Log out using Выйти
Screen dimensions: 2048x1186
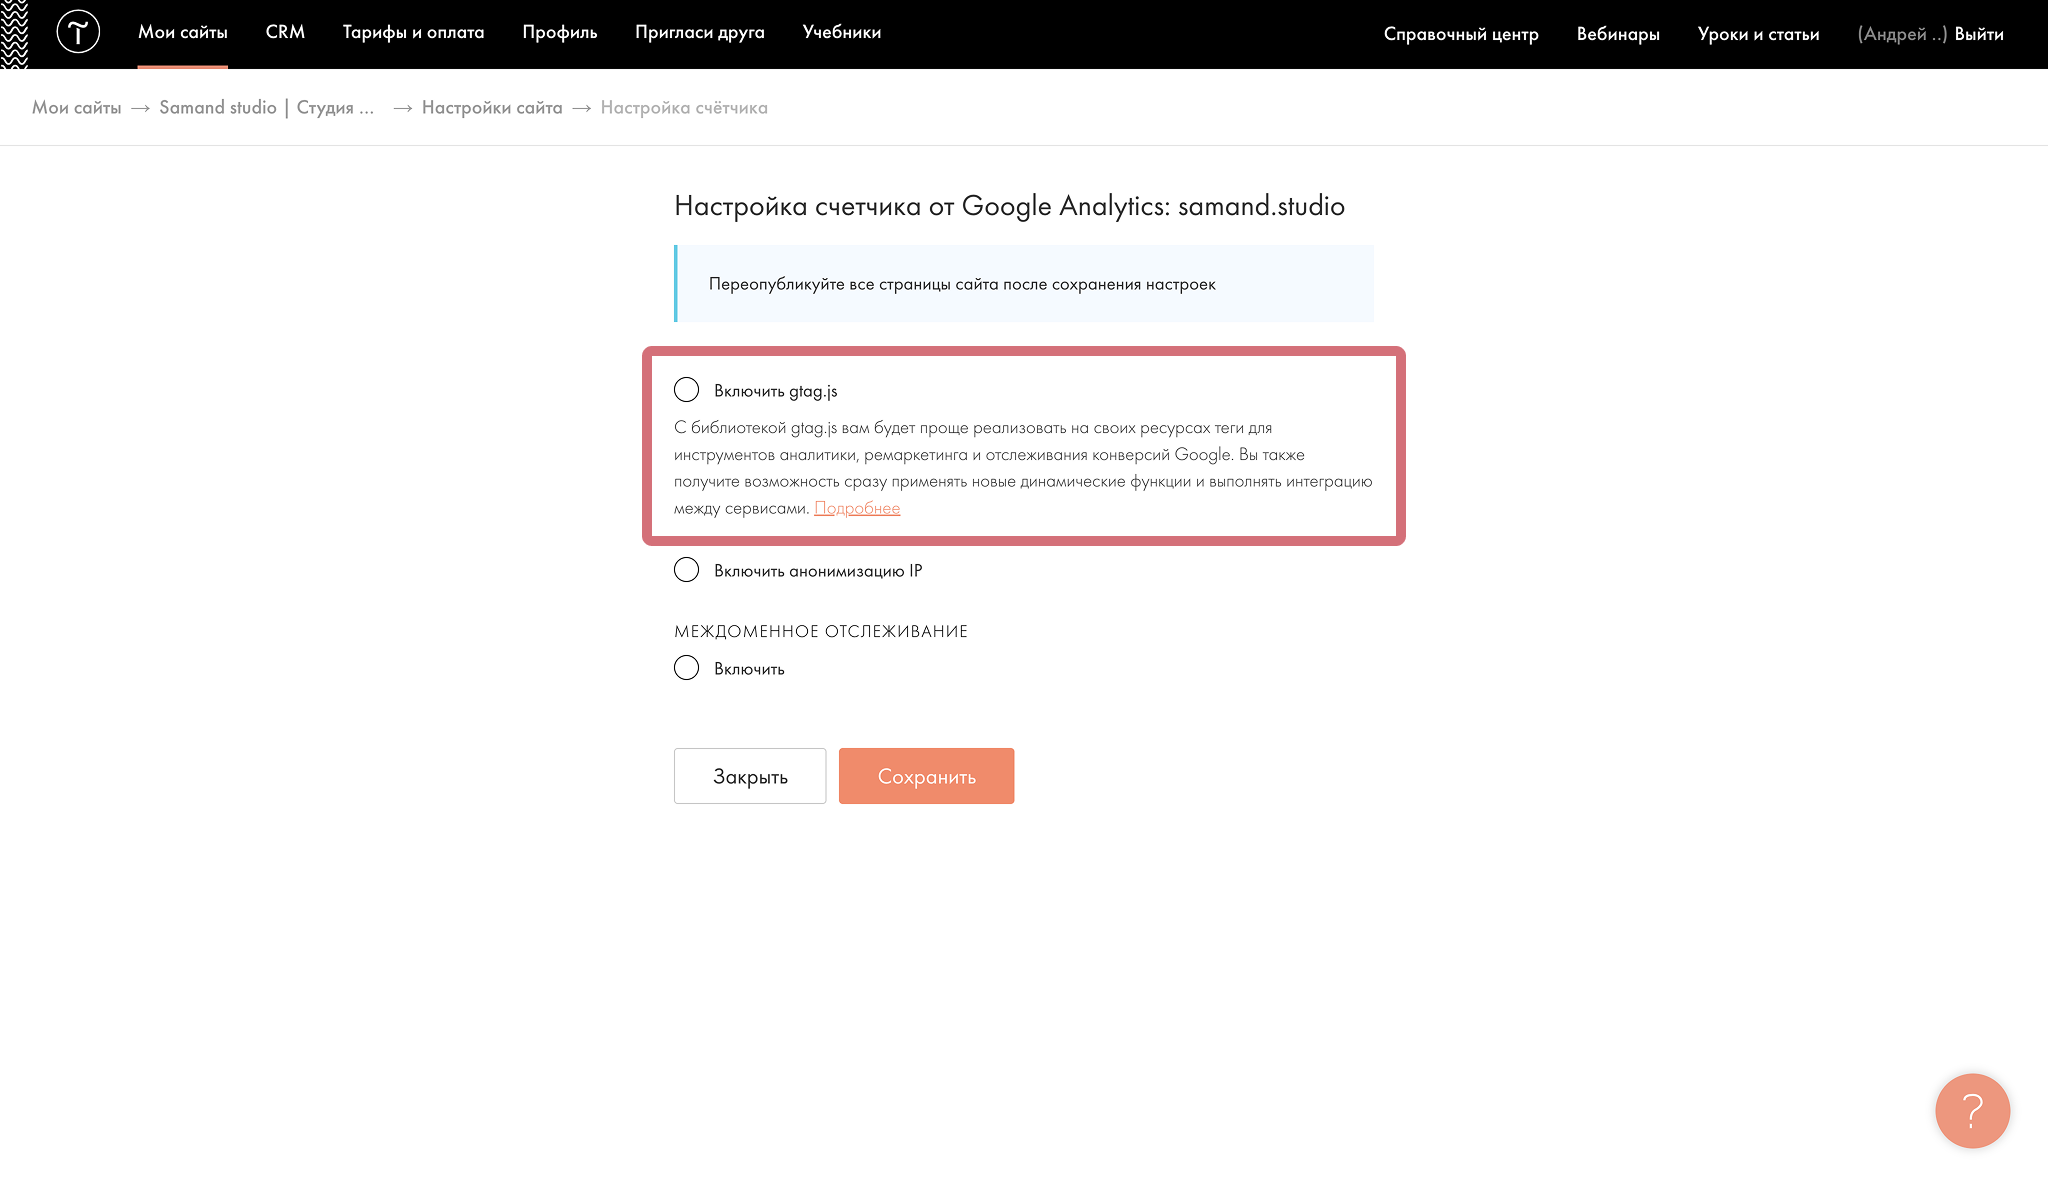click(1979, 34)
